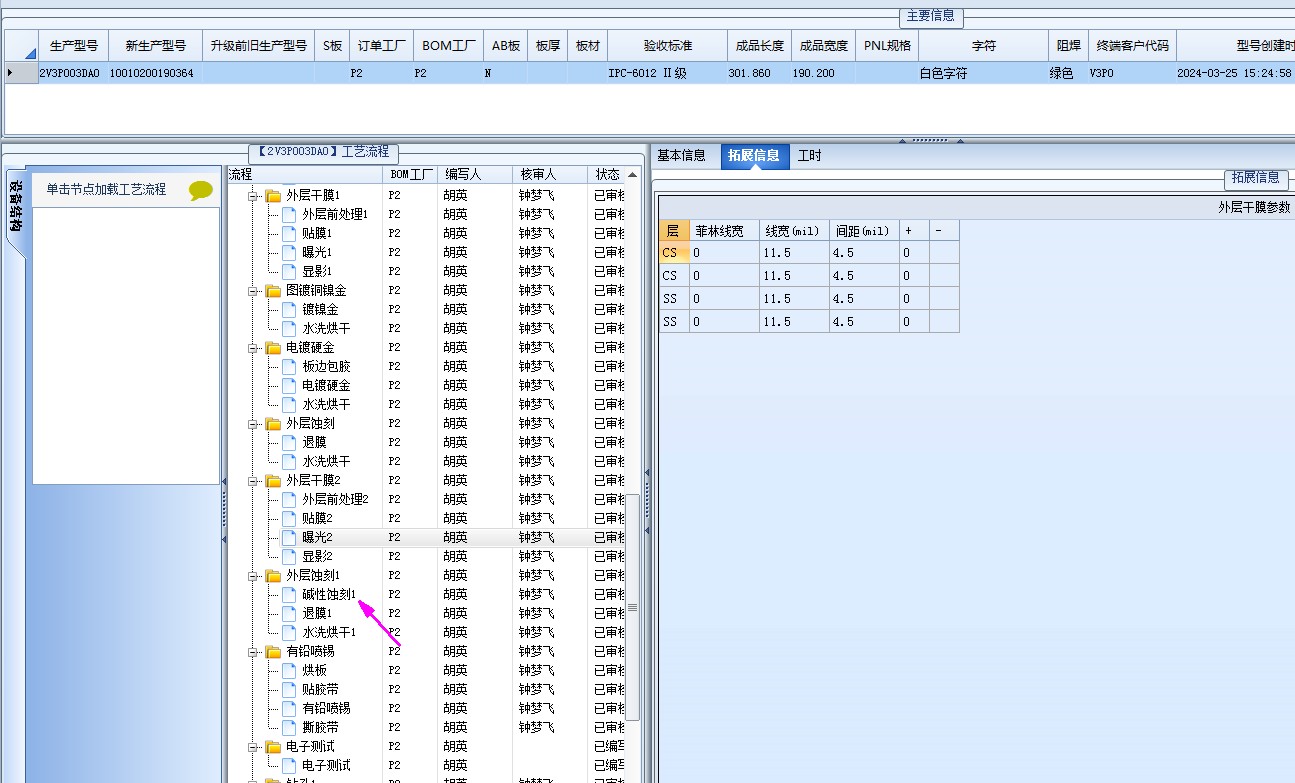Click 生产型号 column header
The width and height of the screenshot is (1295, 783).
point(74,46)
